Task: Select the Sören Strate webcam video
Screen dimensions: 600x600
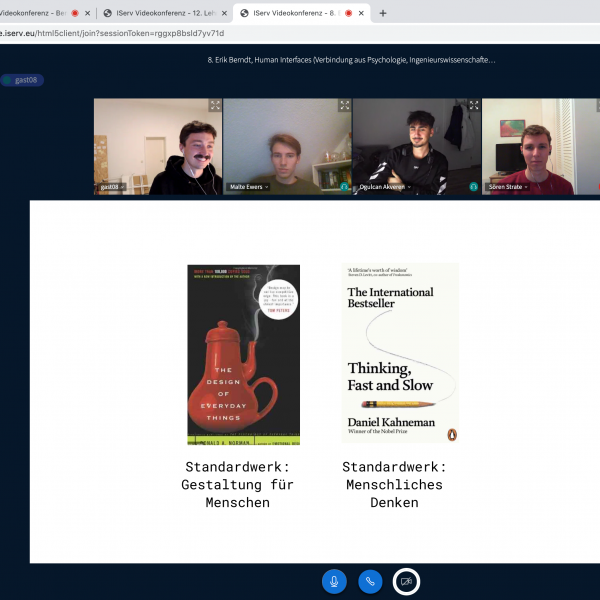Action: pos(541,147)
